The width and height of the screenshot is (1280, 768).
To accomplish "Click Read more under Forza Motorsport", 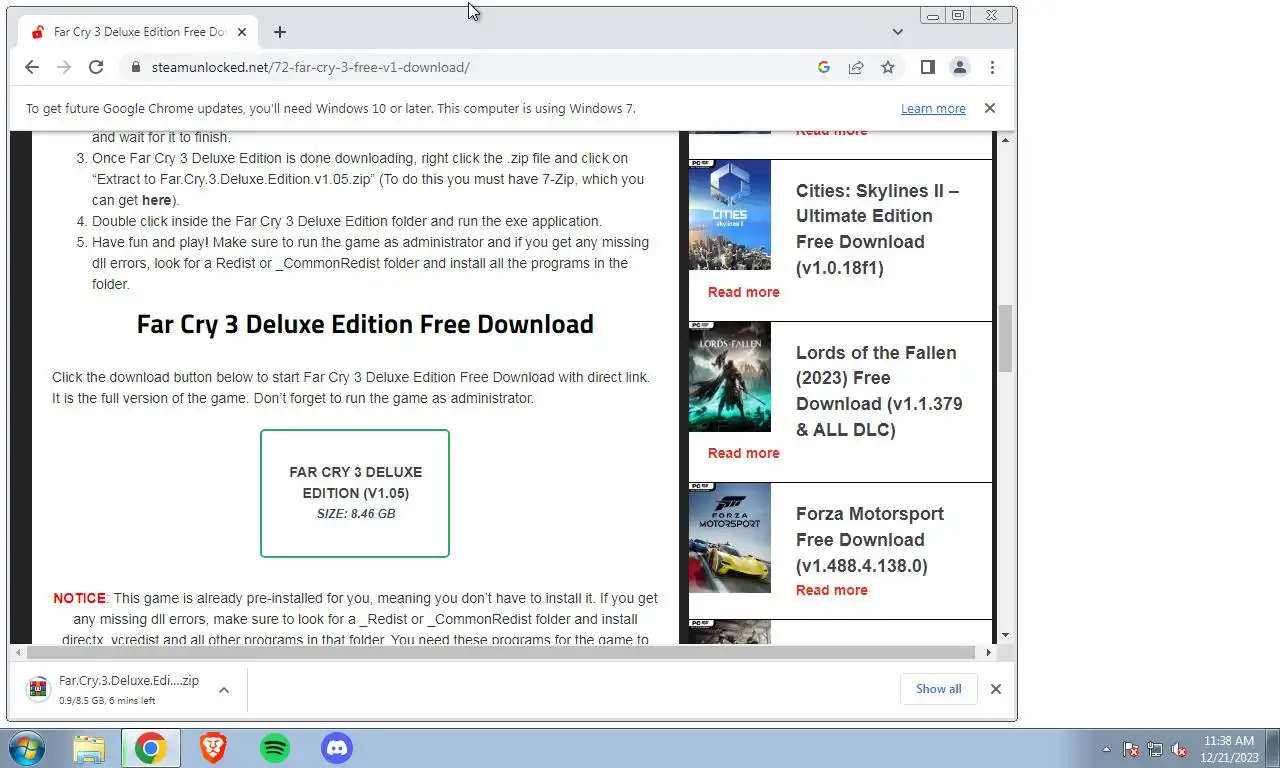I will pos(831,590).
